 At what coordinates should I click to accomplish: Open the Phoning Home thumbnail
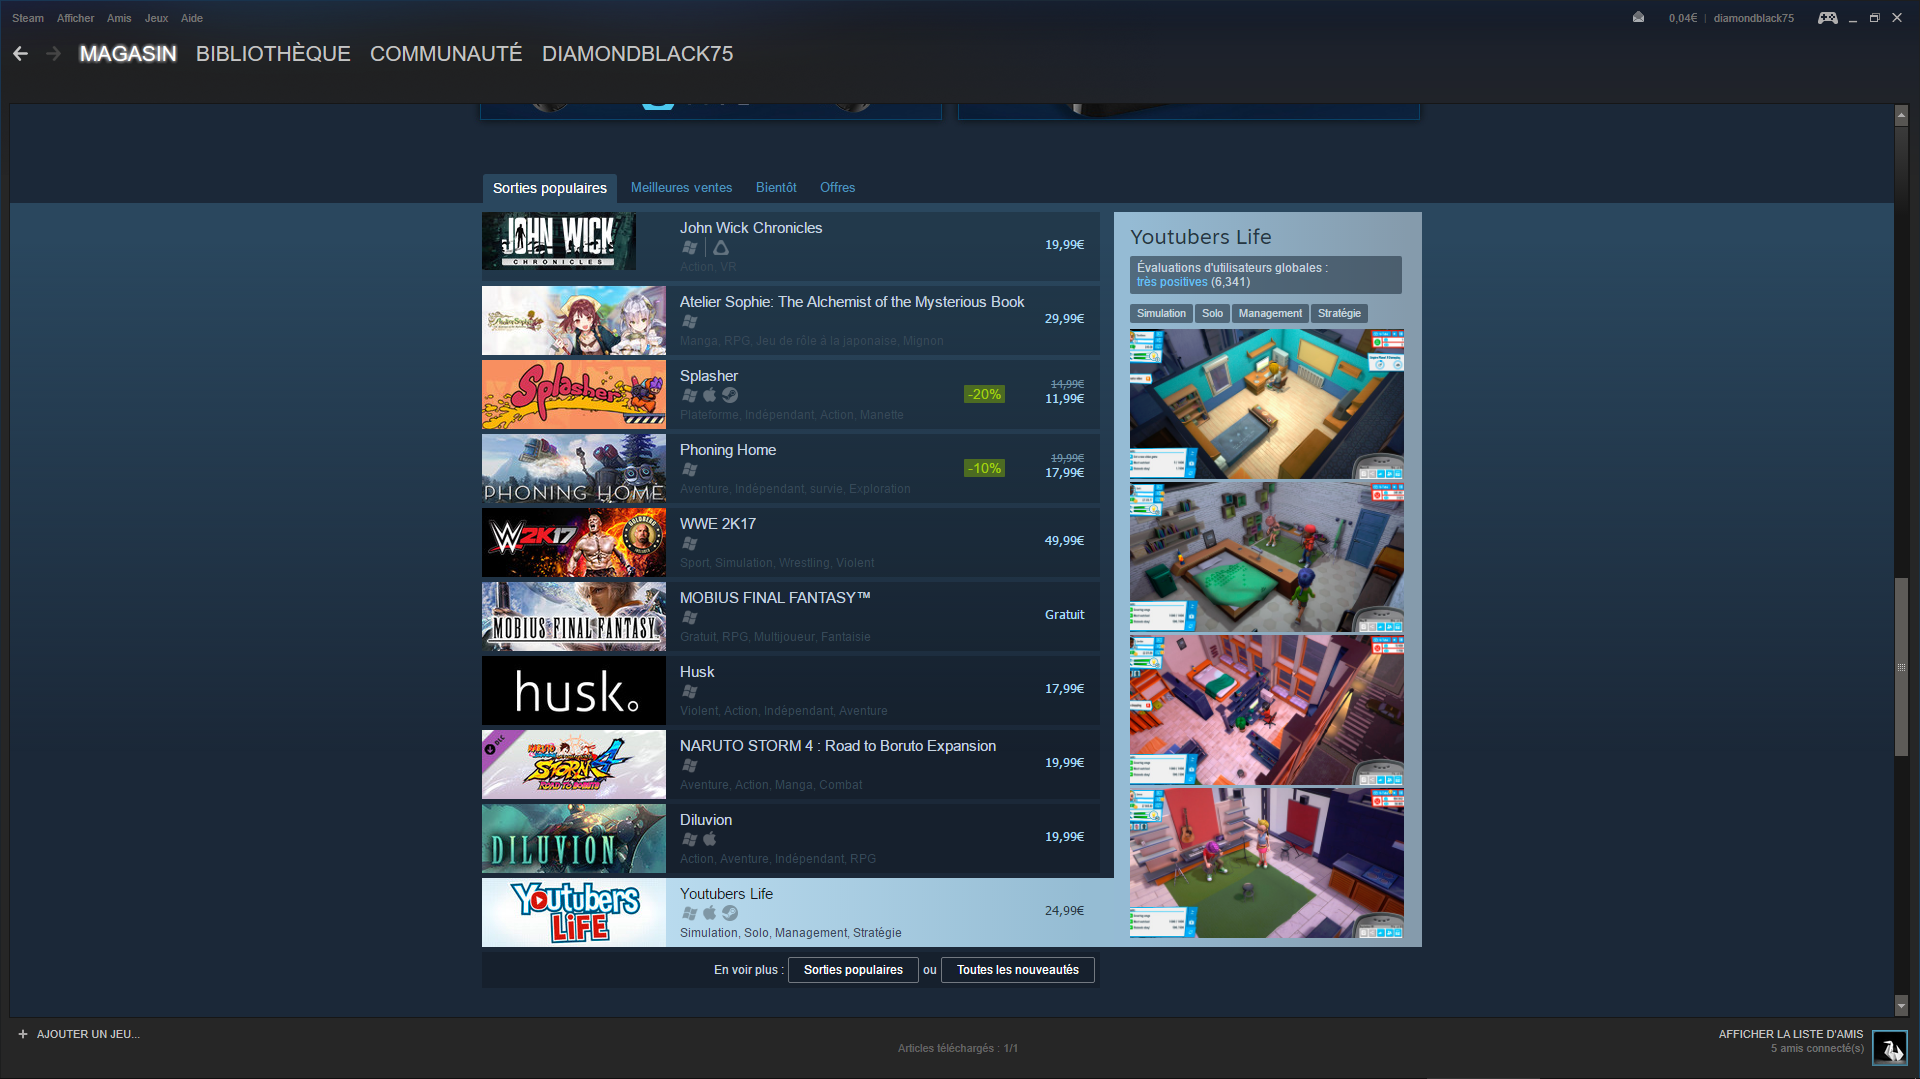(x=574, y=469)
